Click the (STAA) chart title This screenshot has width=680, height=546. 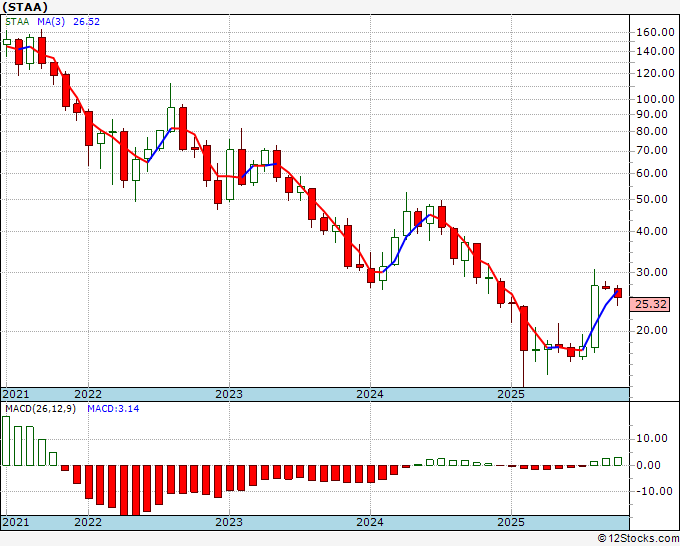click(25, 7)
